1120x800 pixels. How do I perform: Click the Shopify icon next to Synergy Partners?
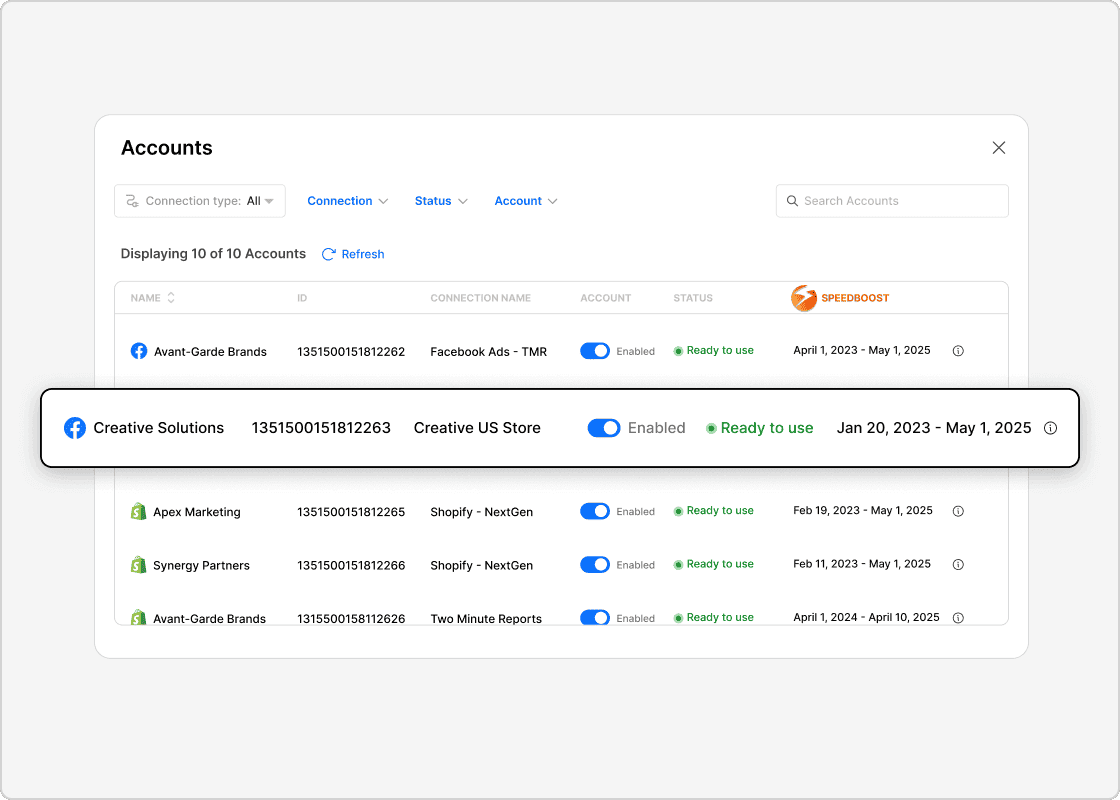click(x=138, y=564)
